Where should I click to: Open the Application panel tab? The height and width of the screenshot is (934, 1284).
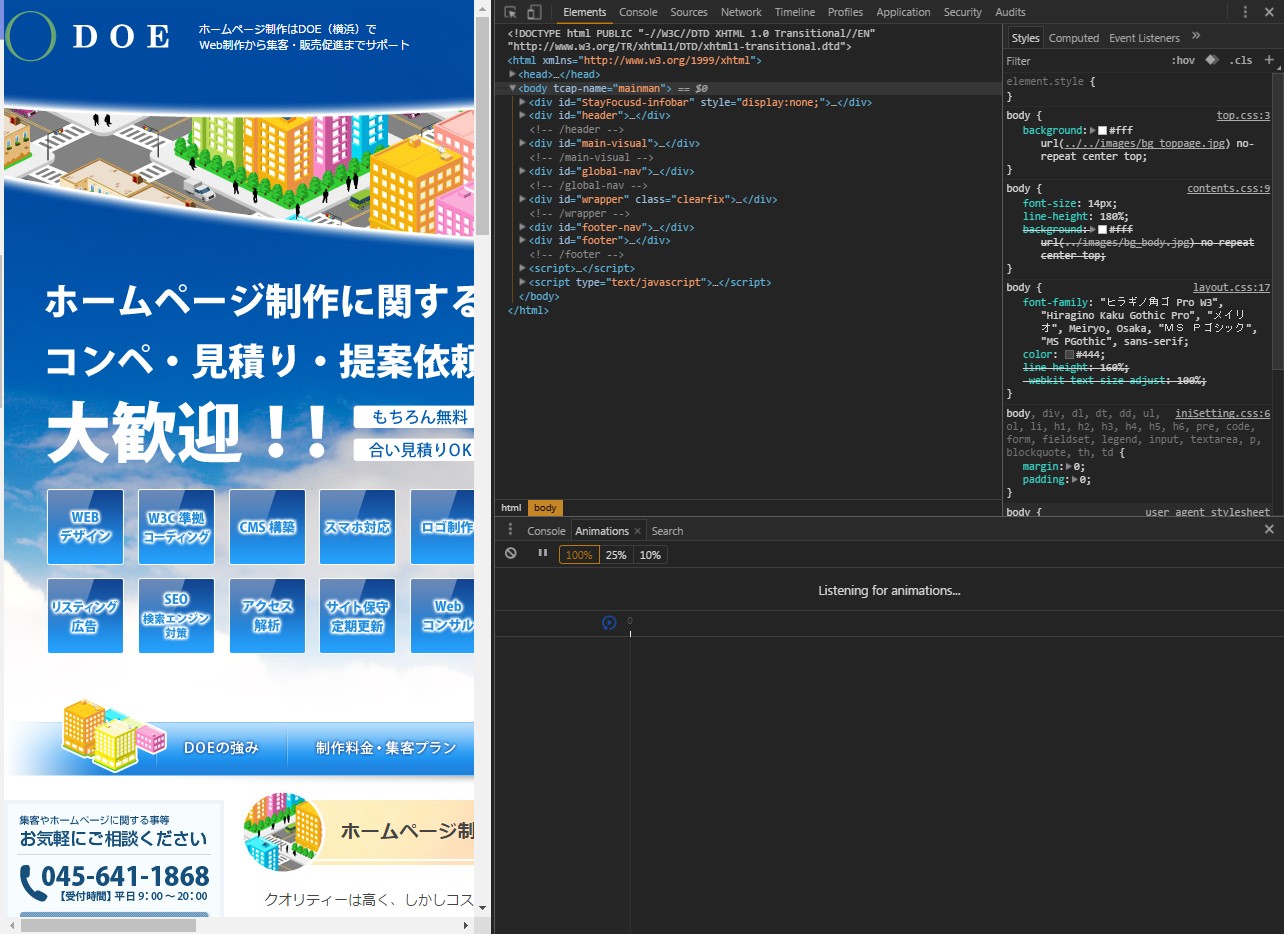coord(903,12)
